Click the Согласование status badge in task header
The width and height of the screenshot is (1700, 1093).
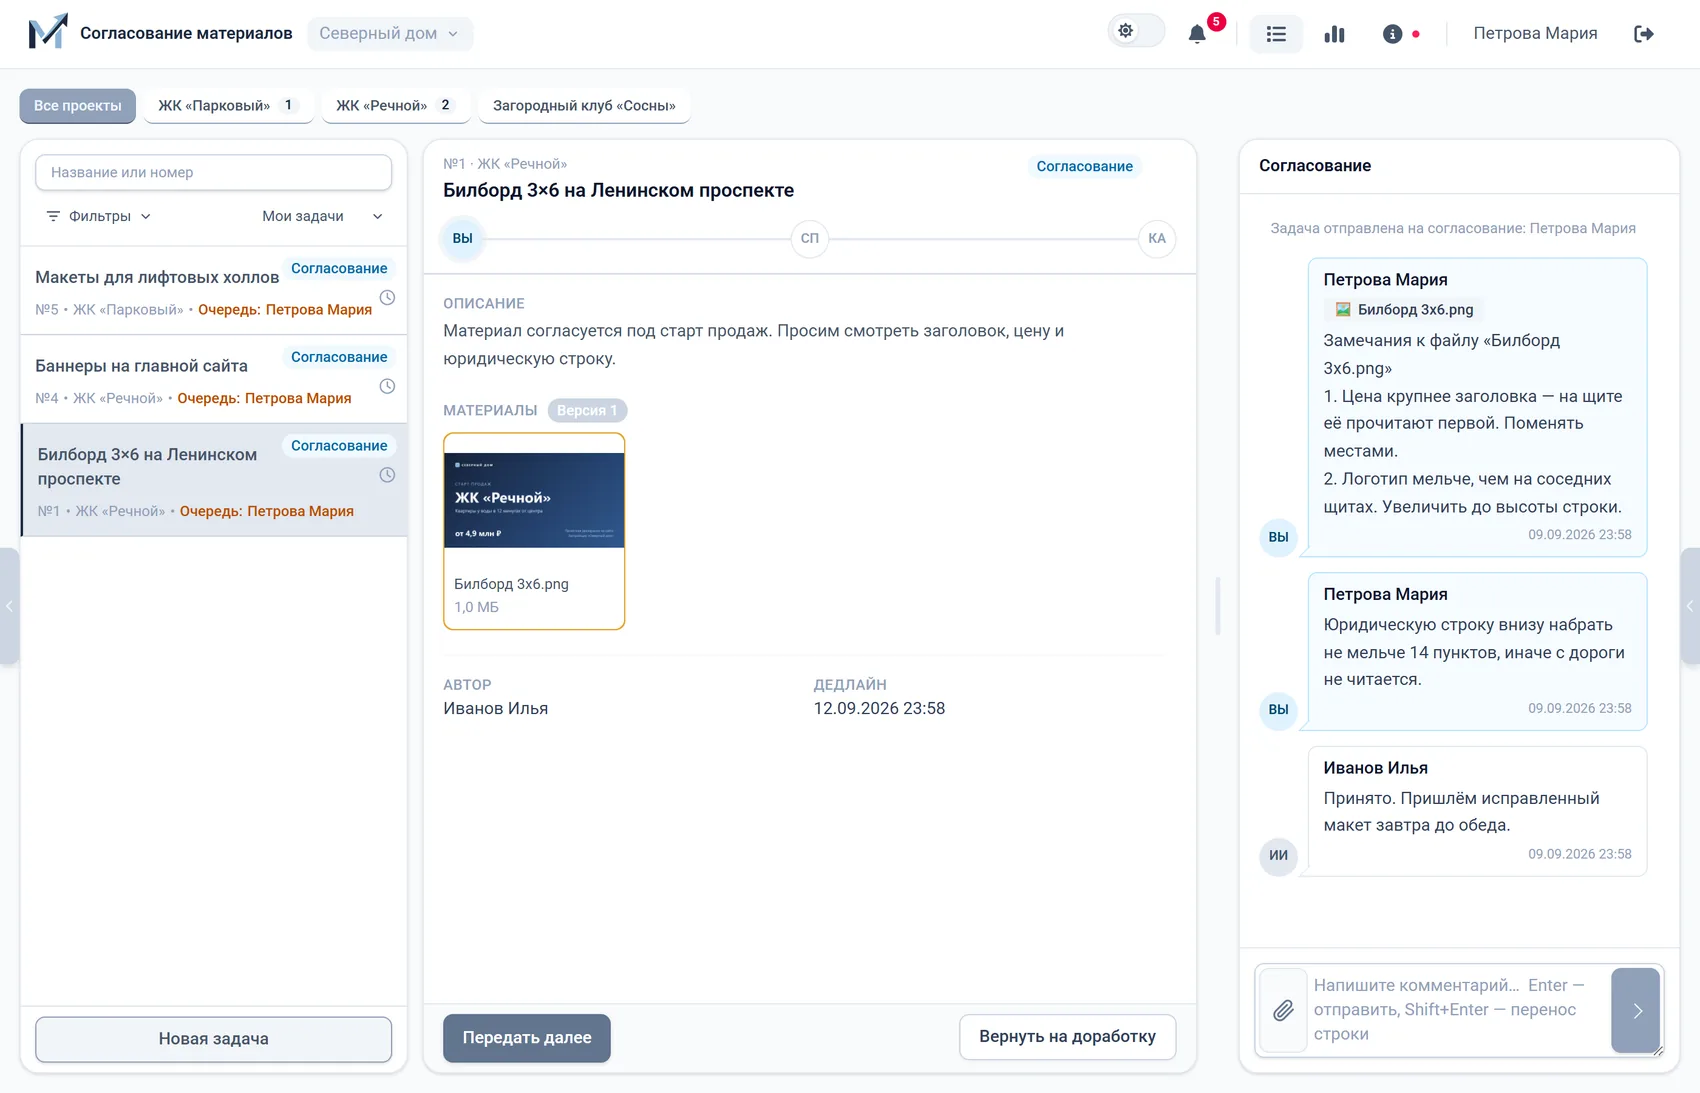(x=1084, y=166)
